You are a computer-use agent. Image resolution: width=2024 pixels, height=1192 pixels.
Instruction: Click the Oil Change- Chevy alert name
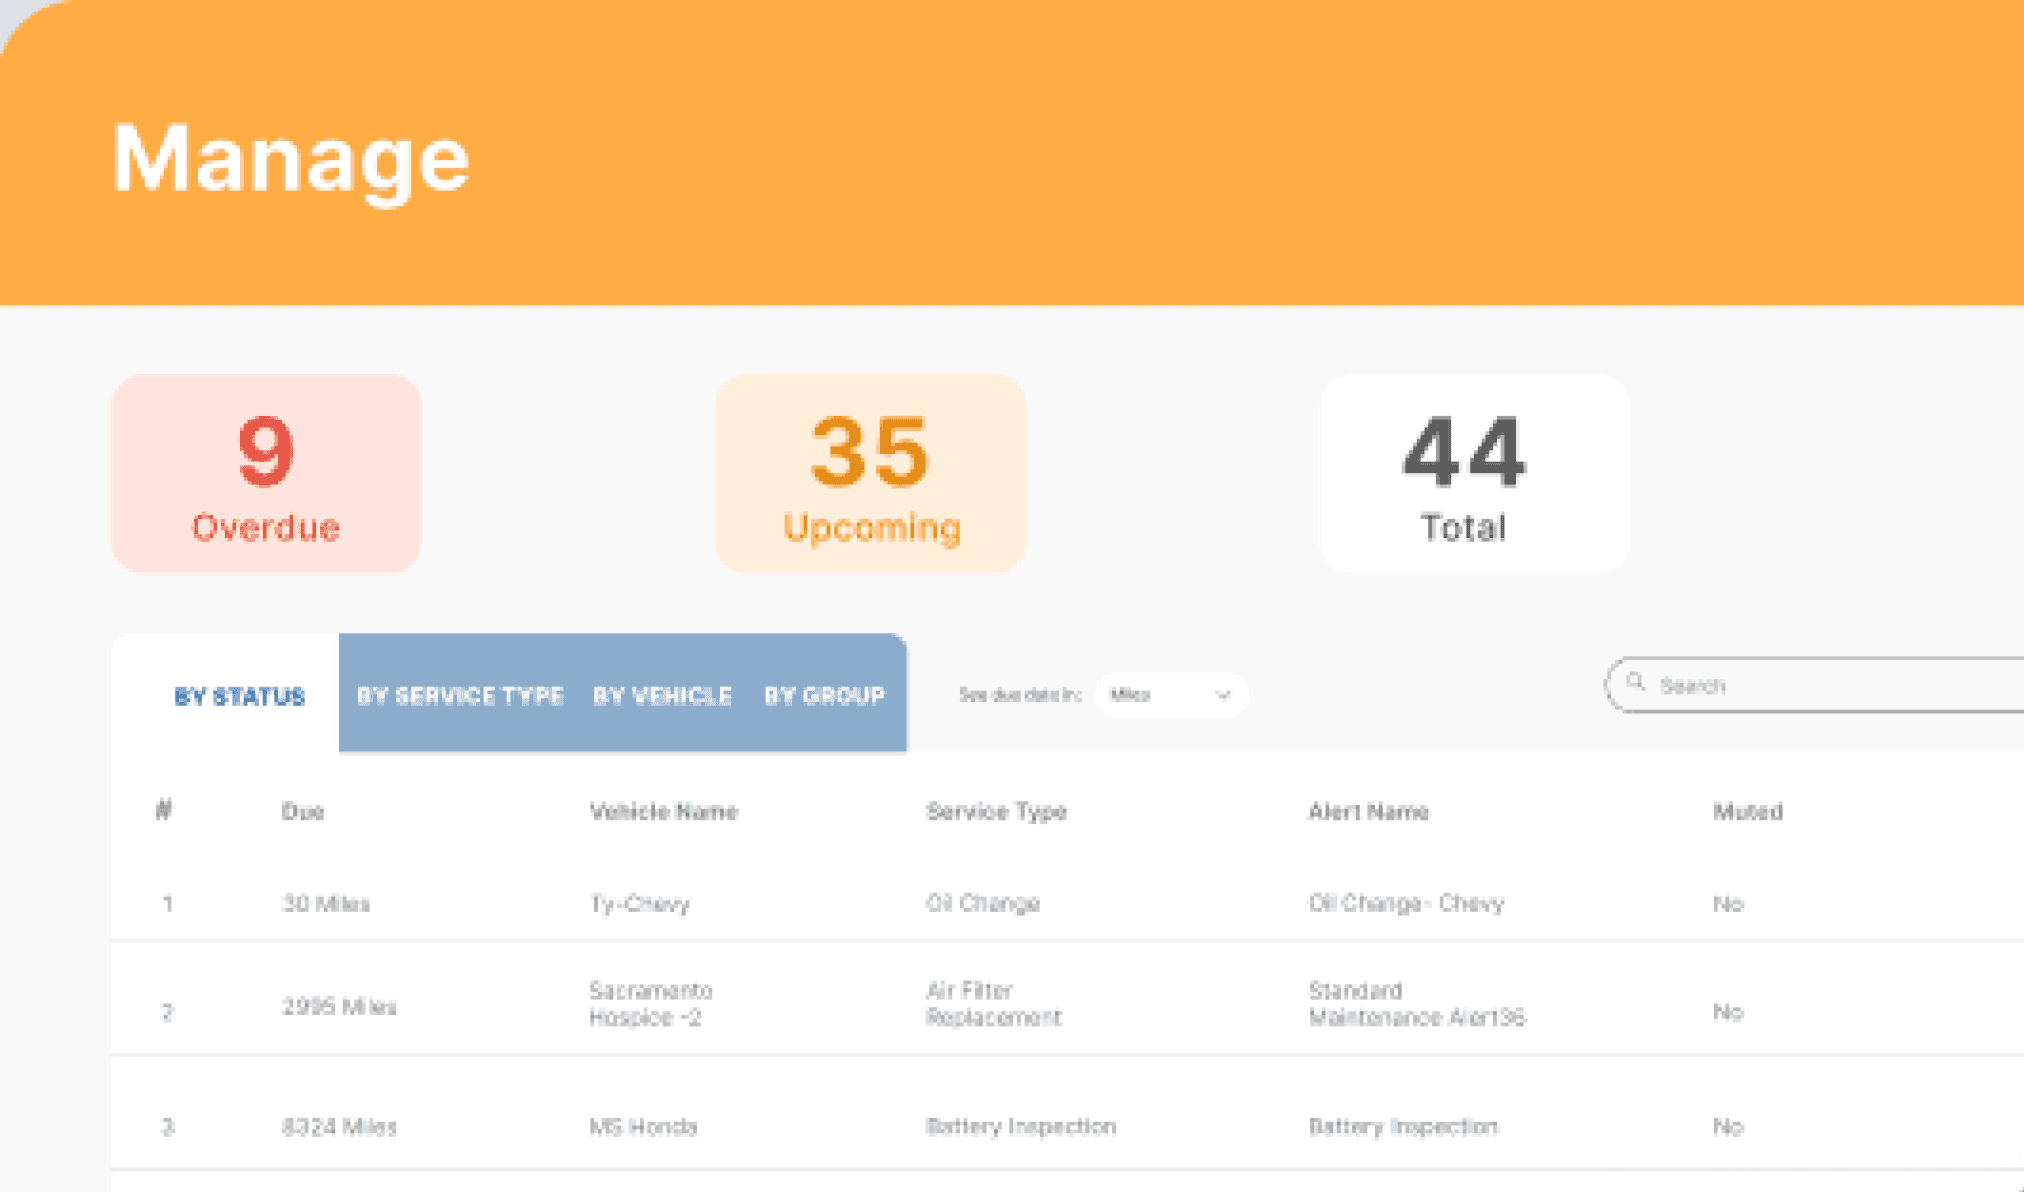[1406, 903]
